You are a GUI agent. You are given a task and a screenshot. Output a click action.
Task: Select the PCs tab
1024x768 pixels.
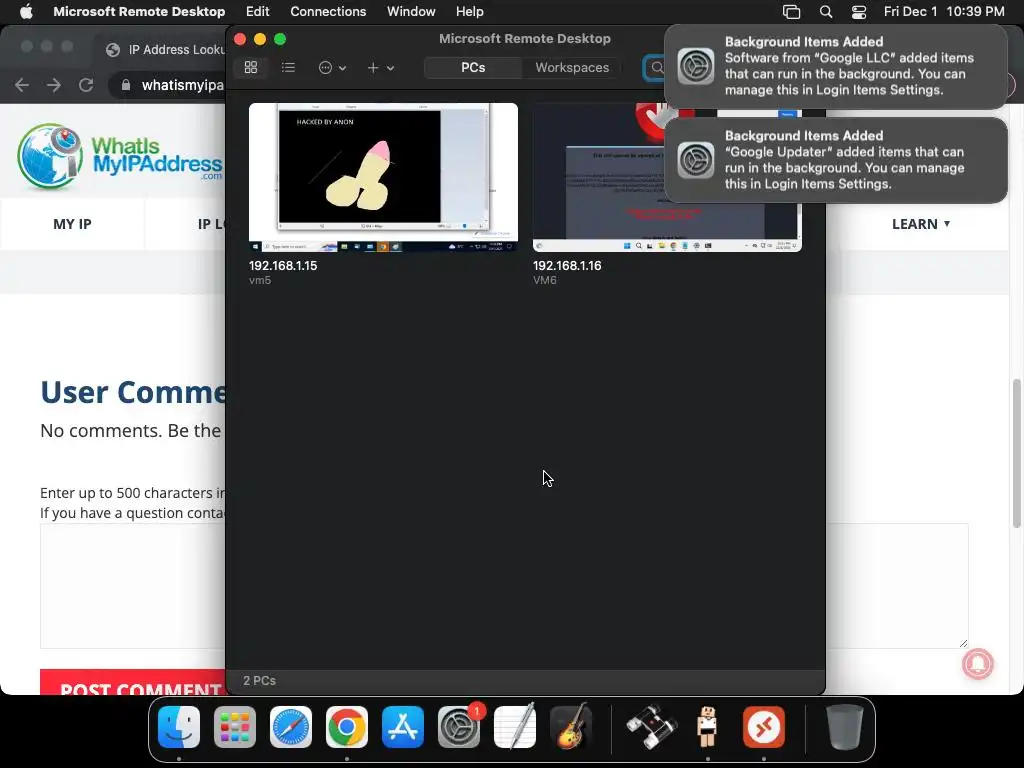pyautogui.click(x=473, y=67)
